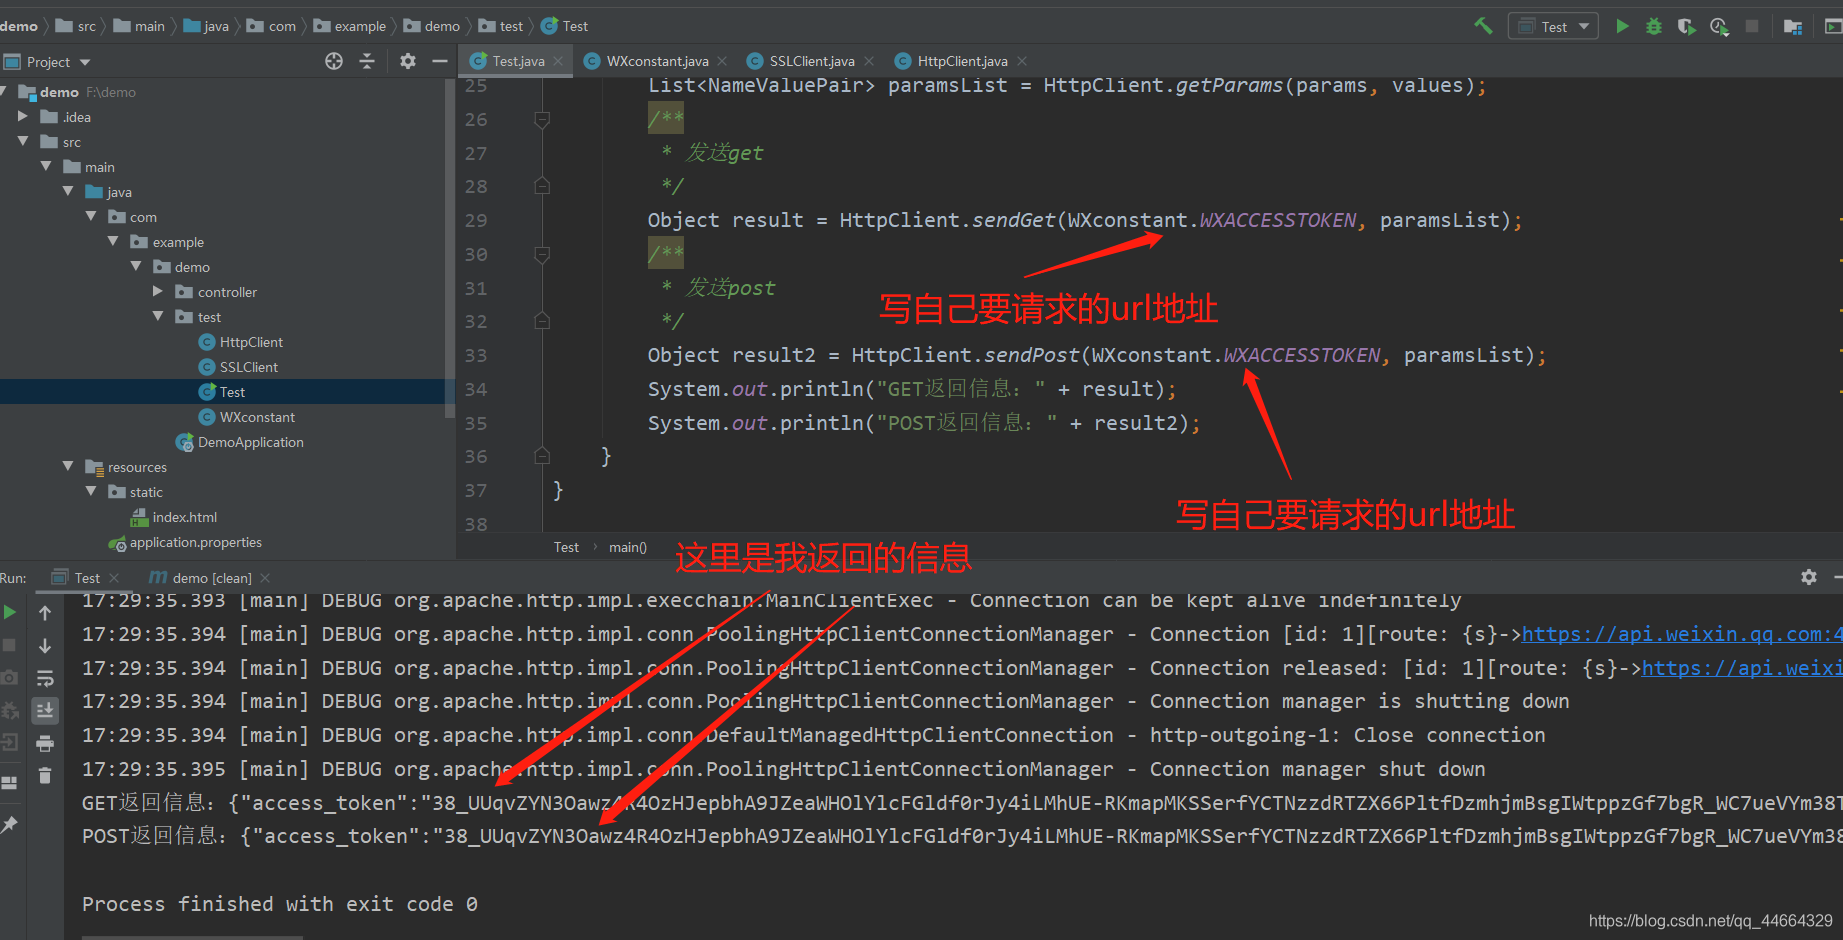The height and width of the screenshot is (940, 1843).
Task: Collapse the src folder
Action: (x=23, y=141)
